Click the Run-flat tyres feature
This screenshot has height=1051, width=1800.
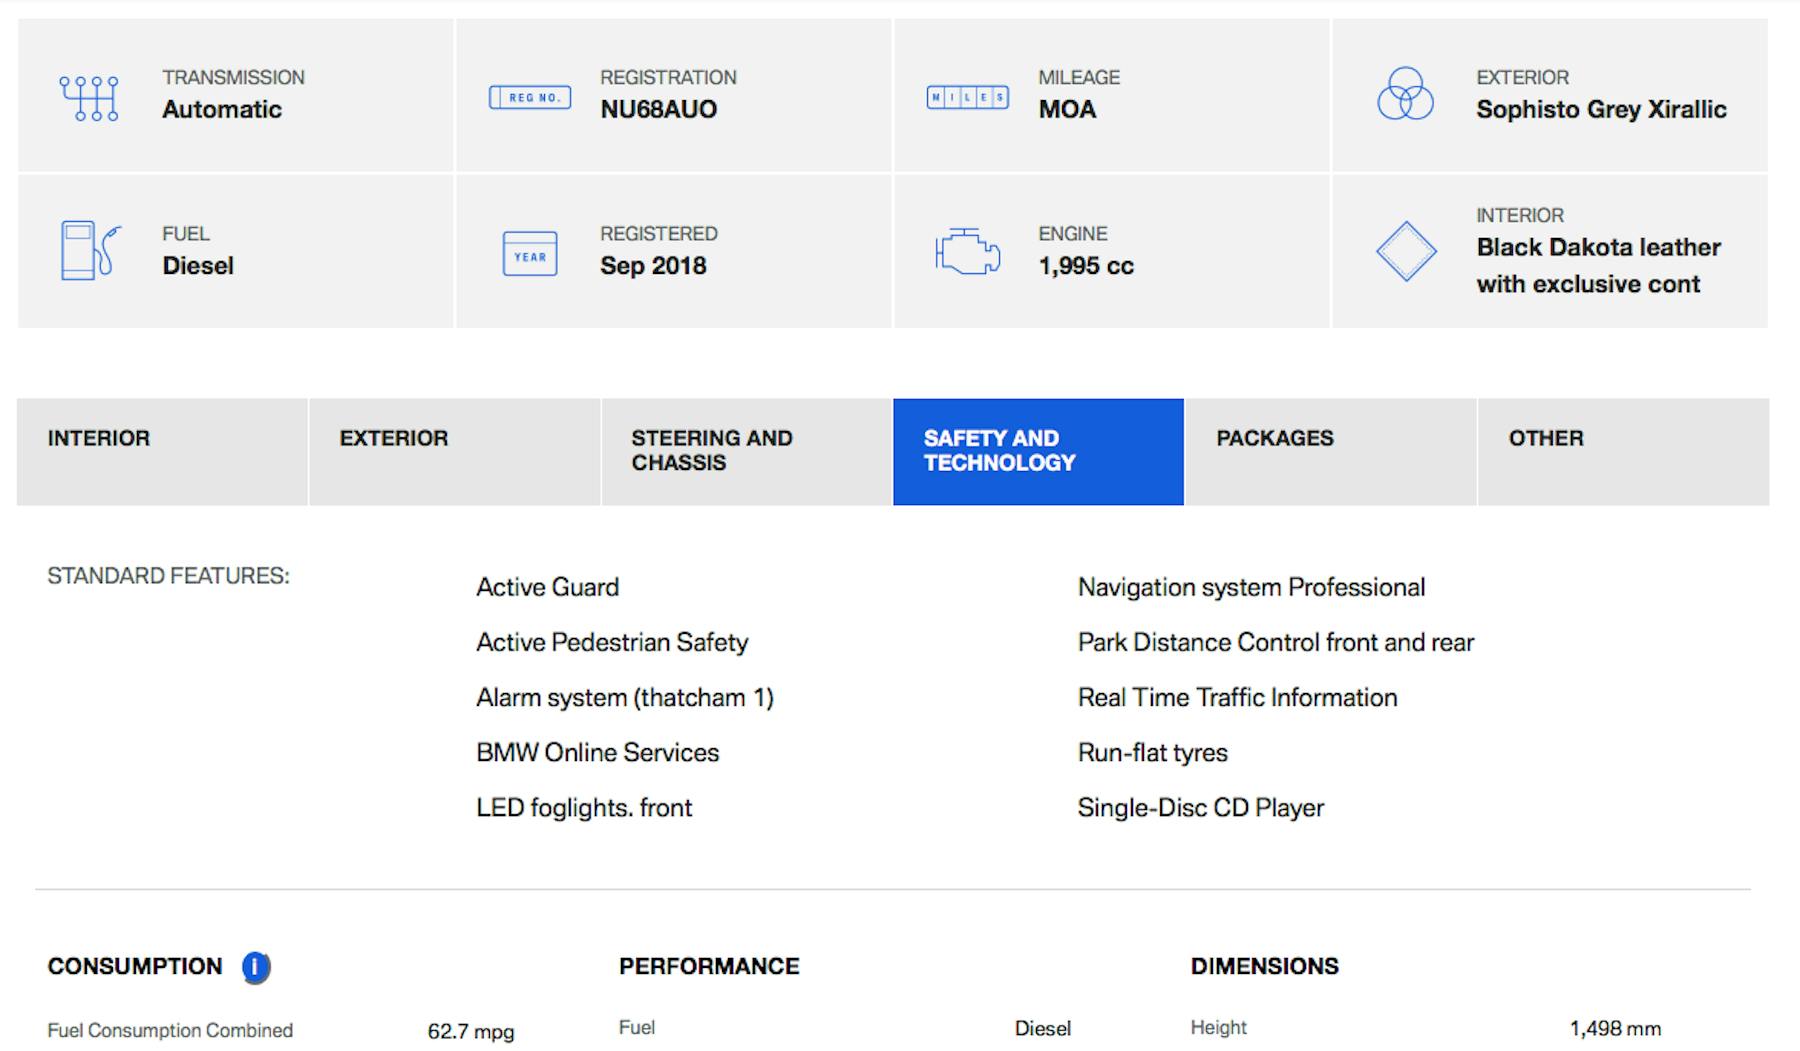[x=1152, y=752]
